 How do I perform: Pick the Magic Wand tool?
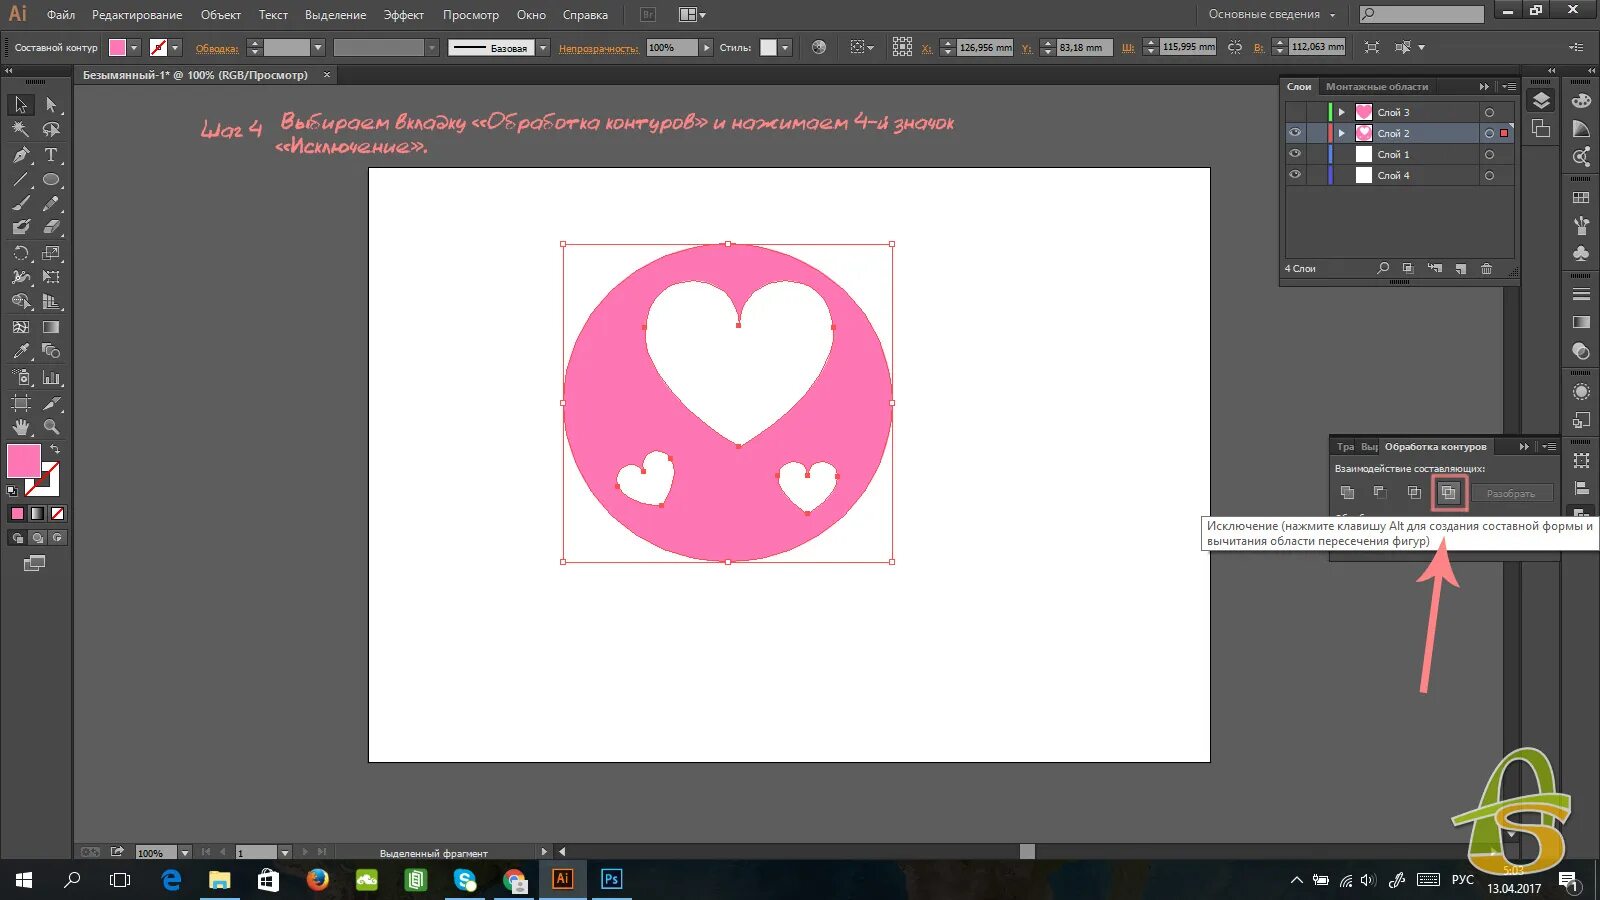coord(21,129)
